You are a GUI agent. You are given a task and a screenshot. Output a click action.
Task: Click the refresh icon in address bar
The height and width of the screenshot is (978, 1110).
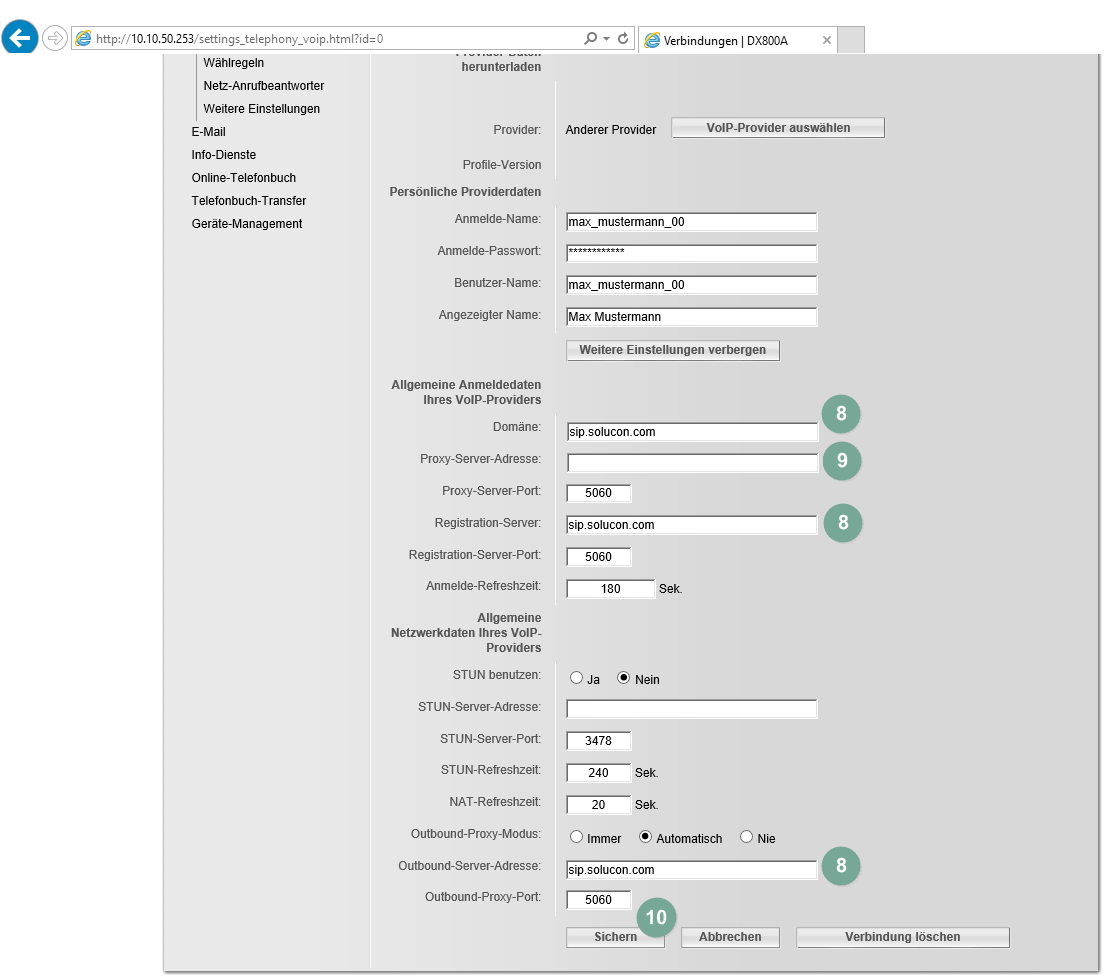coord(623,39)
